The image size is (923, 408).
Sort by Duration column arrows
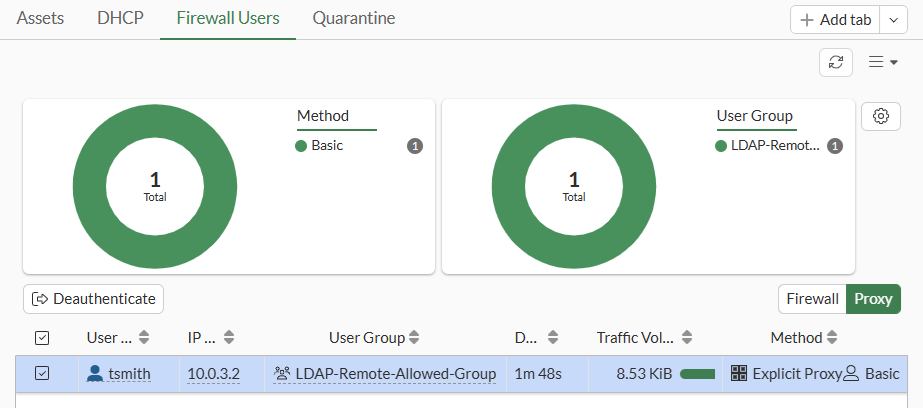pos(553,338)
